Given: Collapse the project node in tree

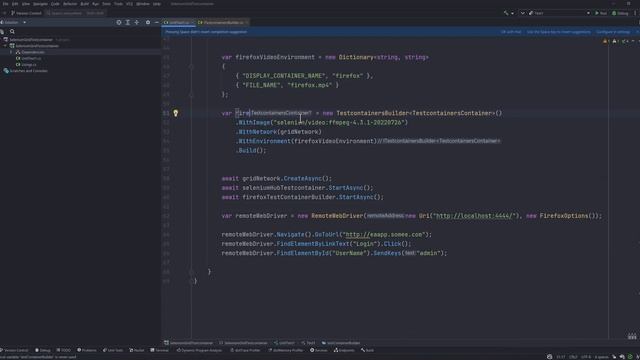Looking at the screenshot, I should pyautogui.click(x=5, y=46).
